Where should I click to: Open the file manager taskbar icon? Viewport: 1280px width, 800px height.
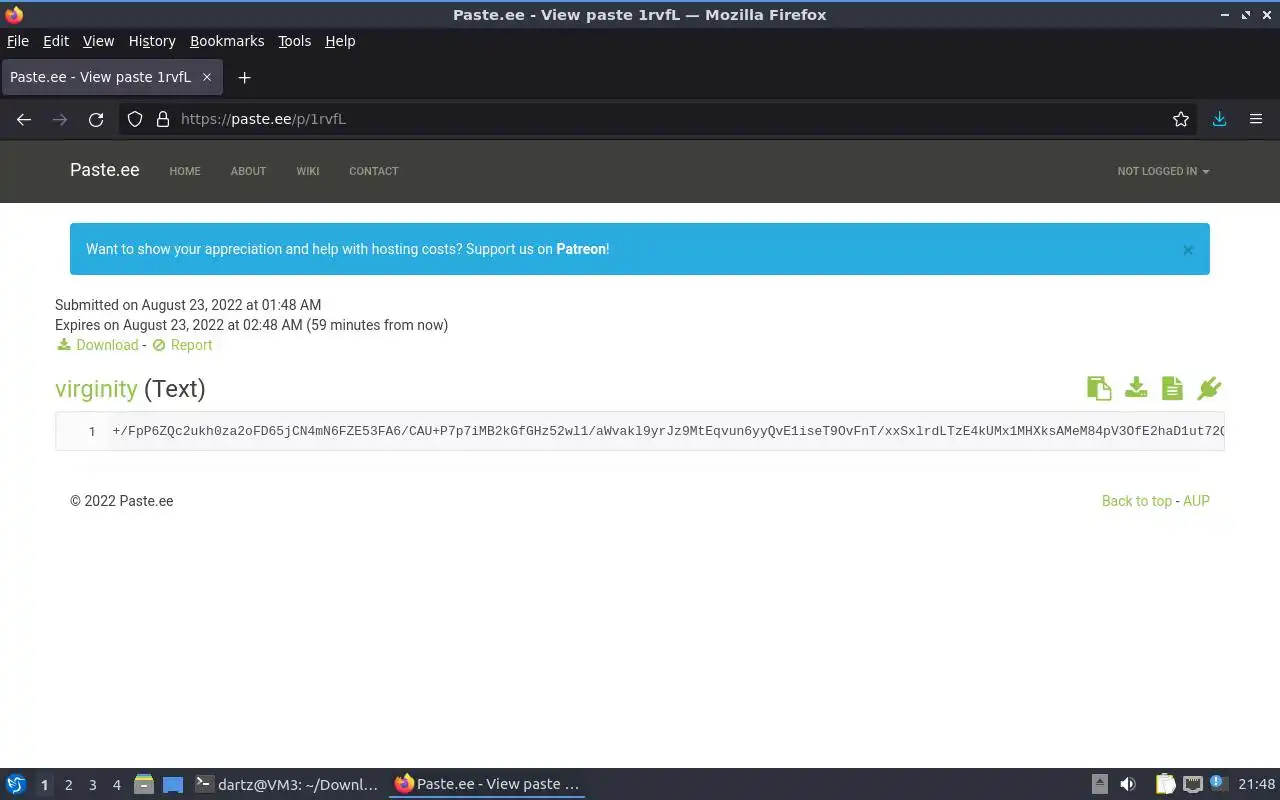click(x=144, y=785)
